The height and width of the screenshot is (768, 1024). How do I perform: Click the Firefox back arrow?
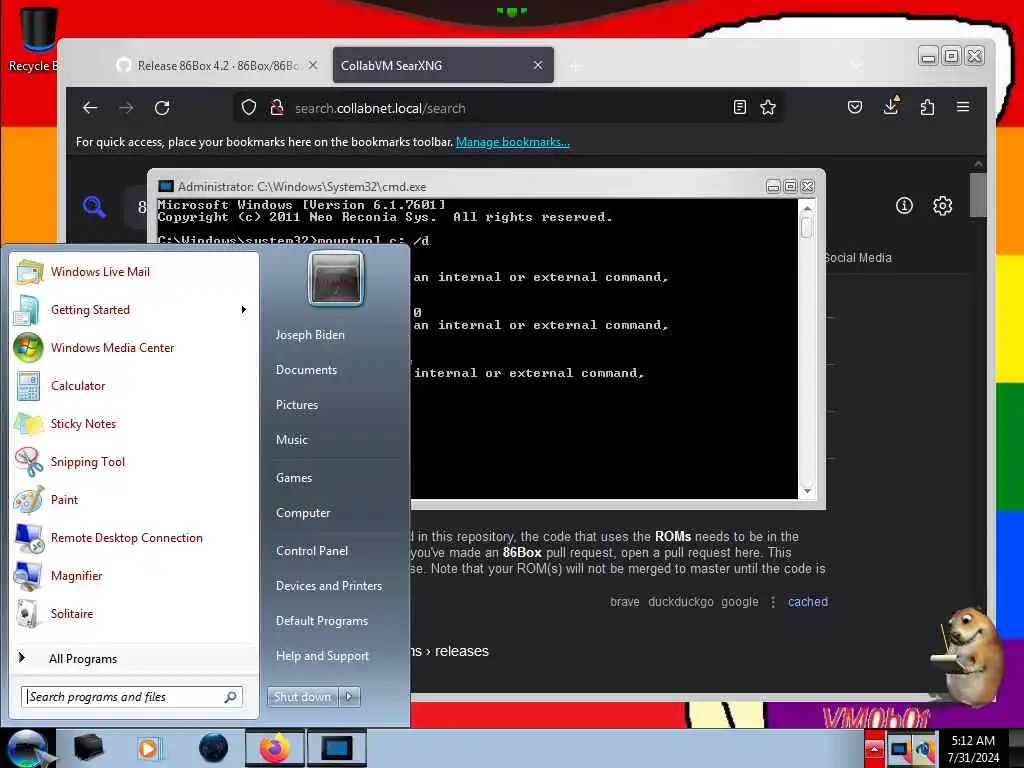pyautogui.click(x=90, y=108)
